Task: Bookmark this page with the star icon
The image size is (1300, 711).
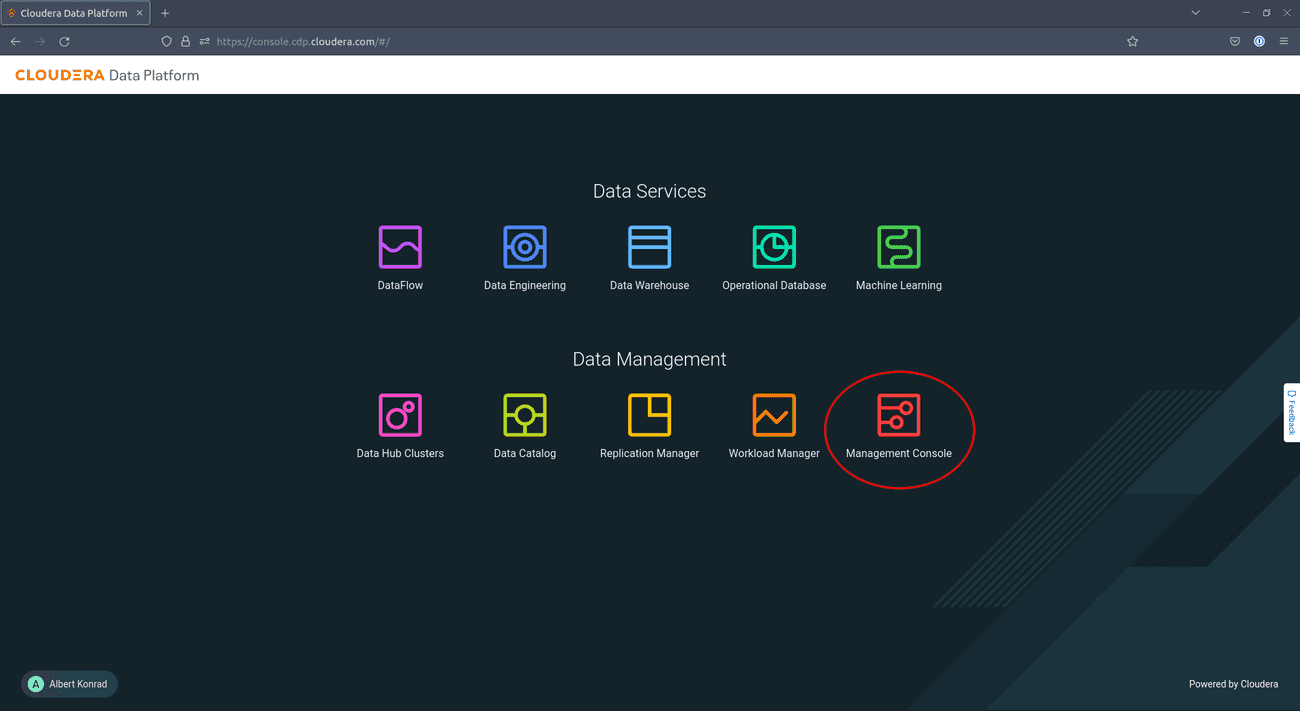Action: point(1132,42)
